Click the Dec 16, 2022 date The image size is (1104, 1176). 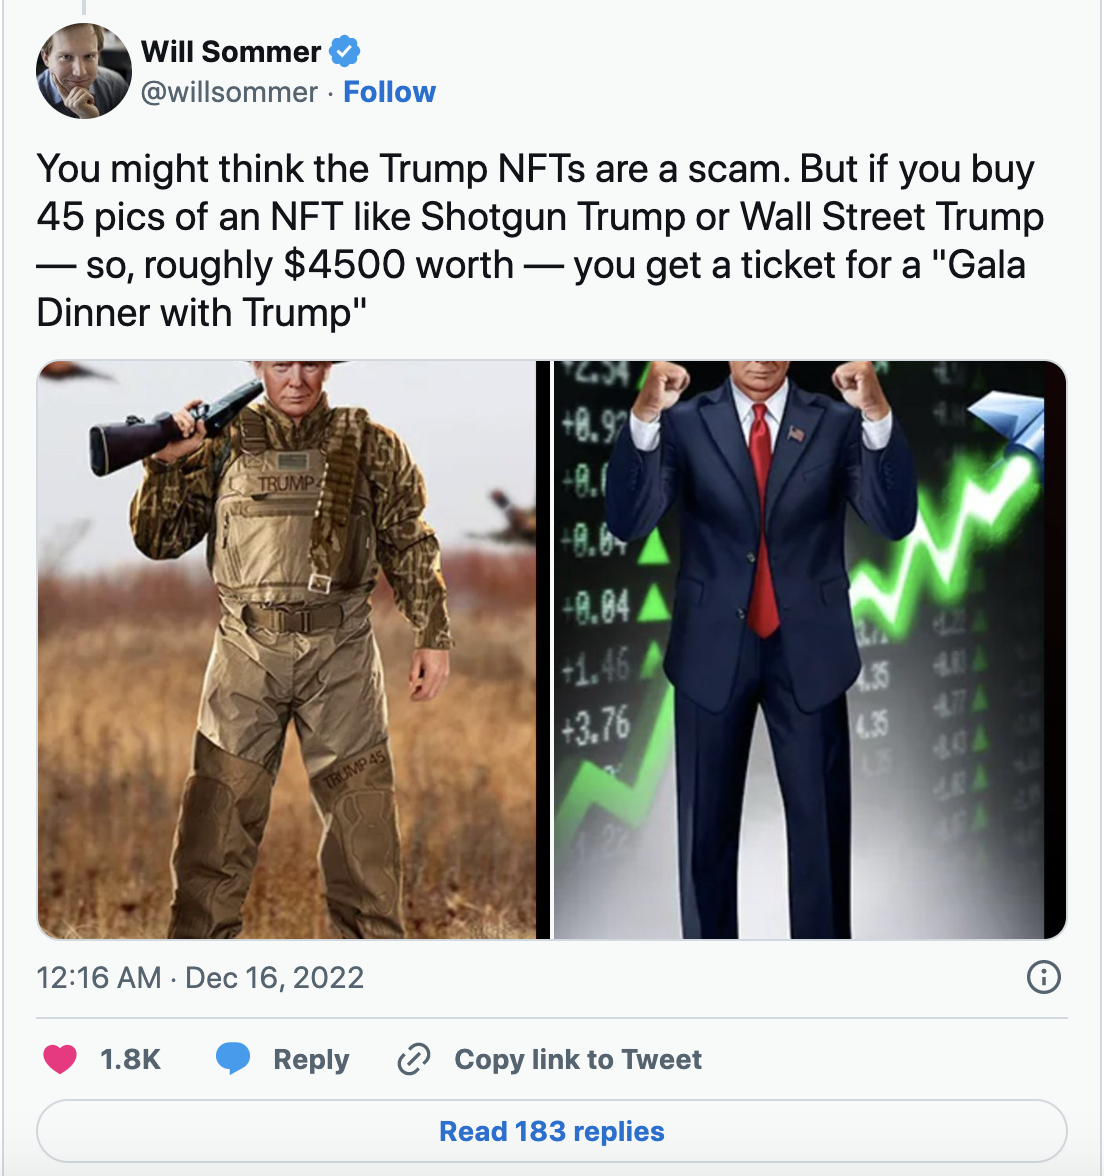pos(274,977)
